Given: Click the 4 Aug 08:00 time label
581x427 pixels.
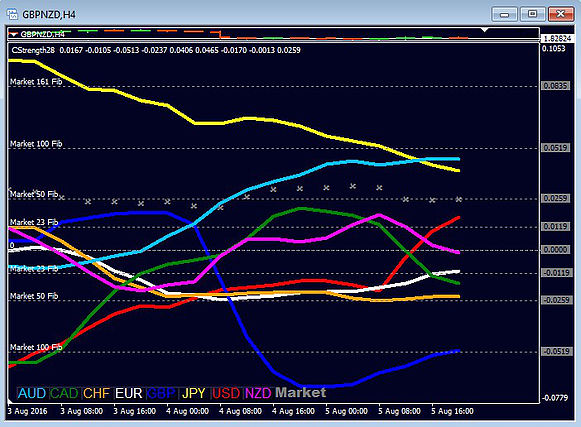Looking at the screenshot, I should (x=240, y=411).
